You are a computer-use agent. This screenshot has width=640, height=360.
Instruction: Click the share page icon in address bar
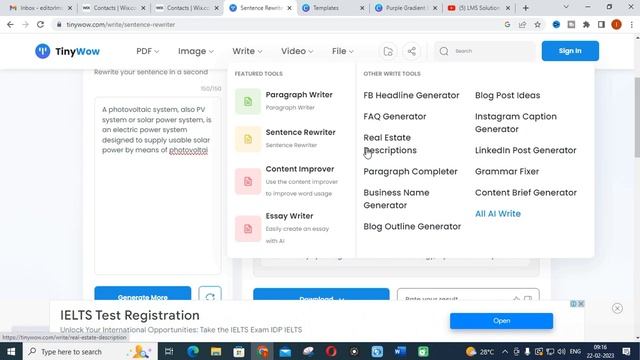[522, 24]
